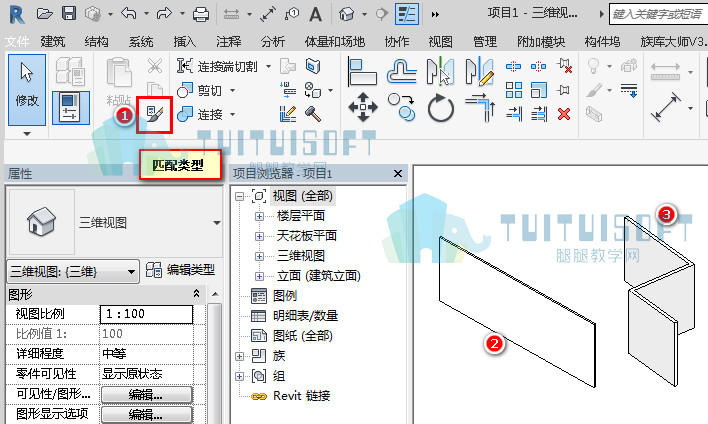Image resolution: width=708 pixels, height=424 pixels.
Task: Click the Print icon in quick access toolbar
Action: [x=201, y=14]
